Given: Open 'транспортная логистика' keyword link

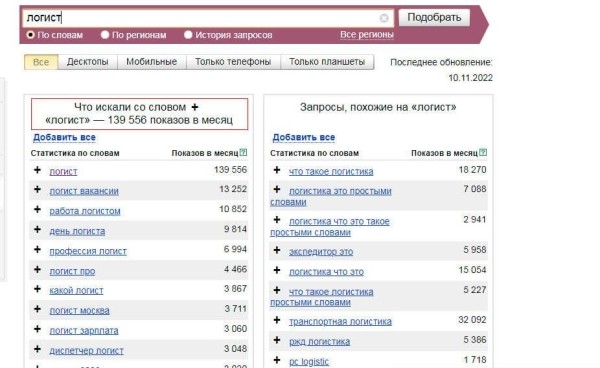Looking at the screenshot, I should coord(340,322).
